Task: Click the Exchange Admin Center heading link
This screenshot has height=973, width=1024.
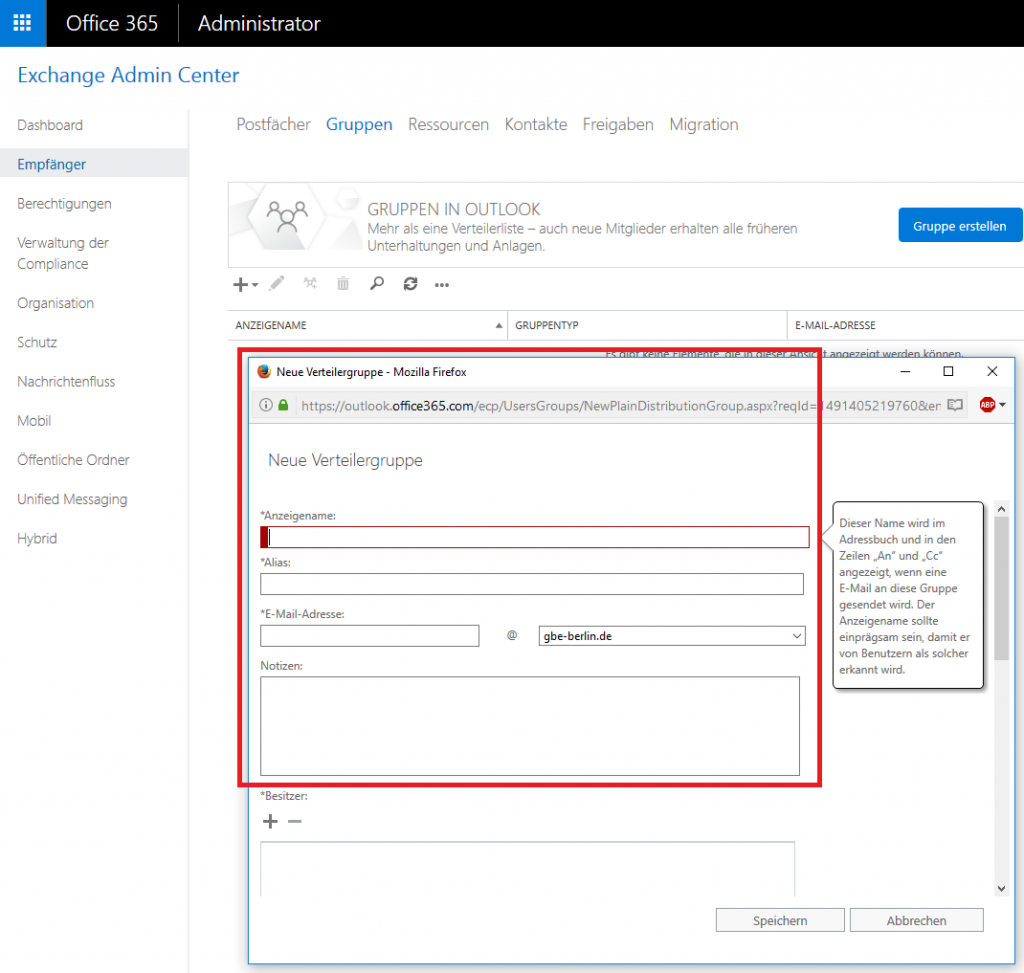Action: (x=128, y=75)
